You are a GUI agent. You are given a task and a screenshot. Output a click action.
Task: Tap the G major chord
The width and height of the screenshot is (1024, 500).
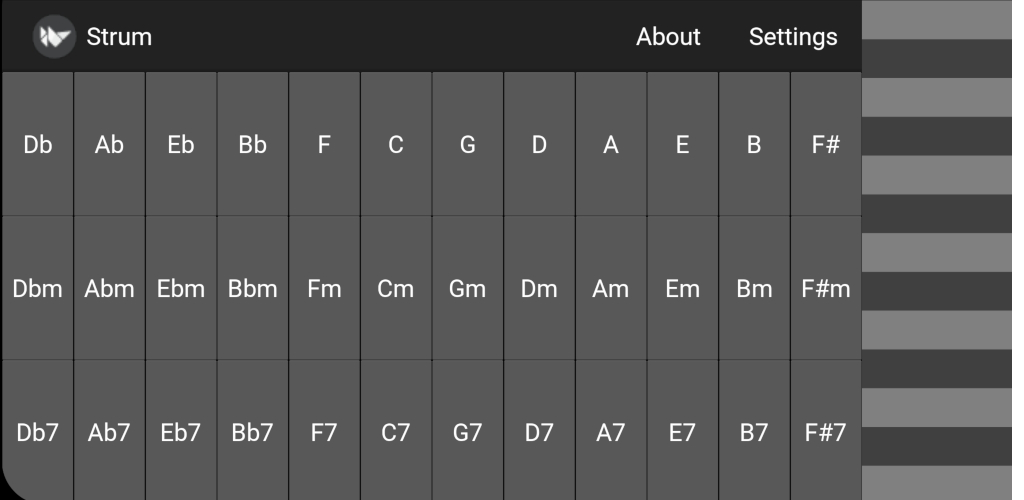click(x=467, y=145)
